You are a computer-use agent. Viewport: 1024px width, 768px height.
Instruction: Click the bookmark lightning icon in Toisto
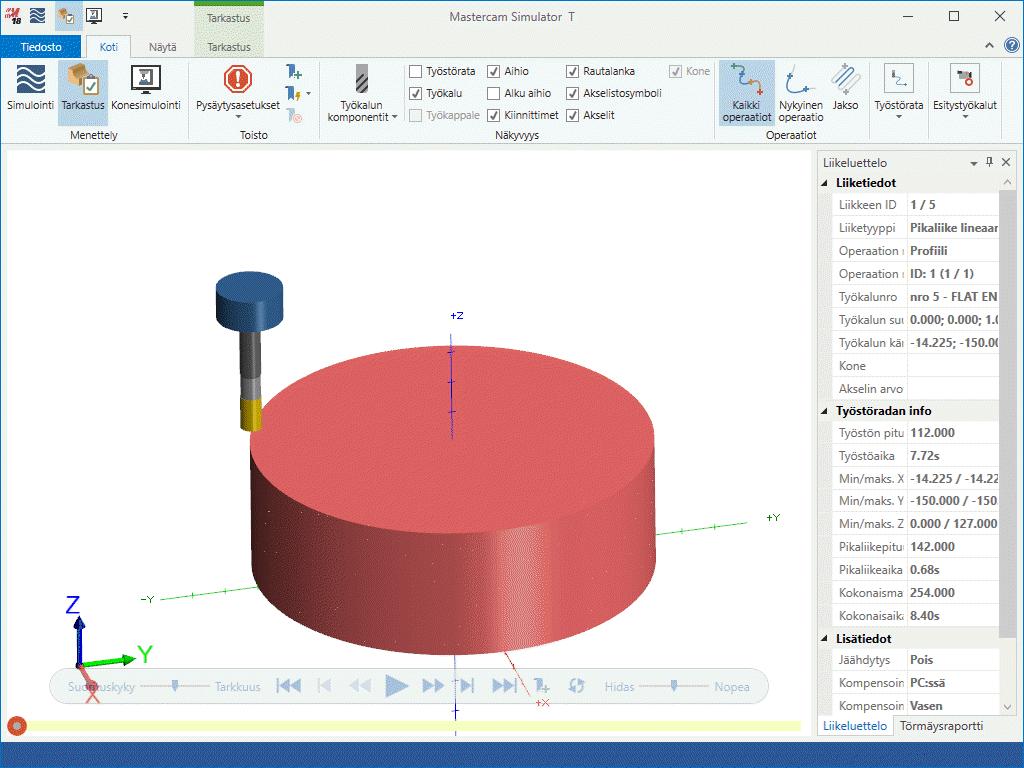(293, 94)
